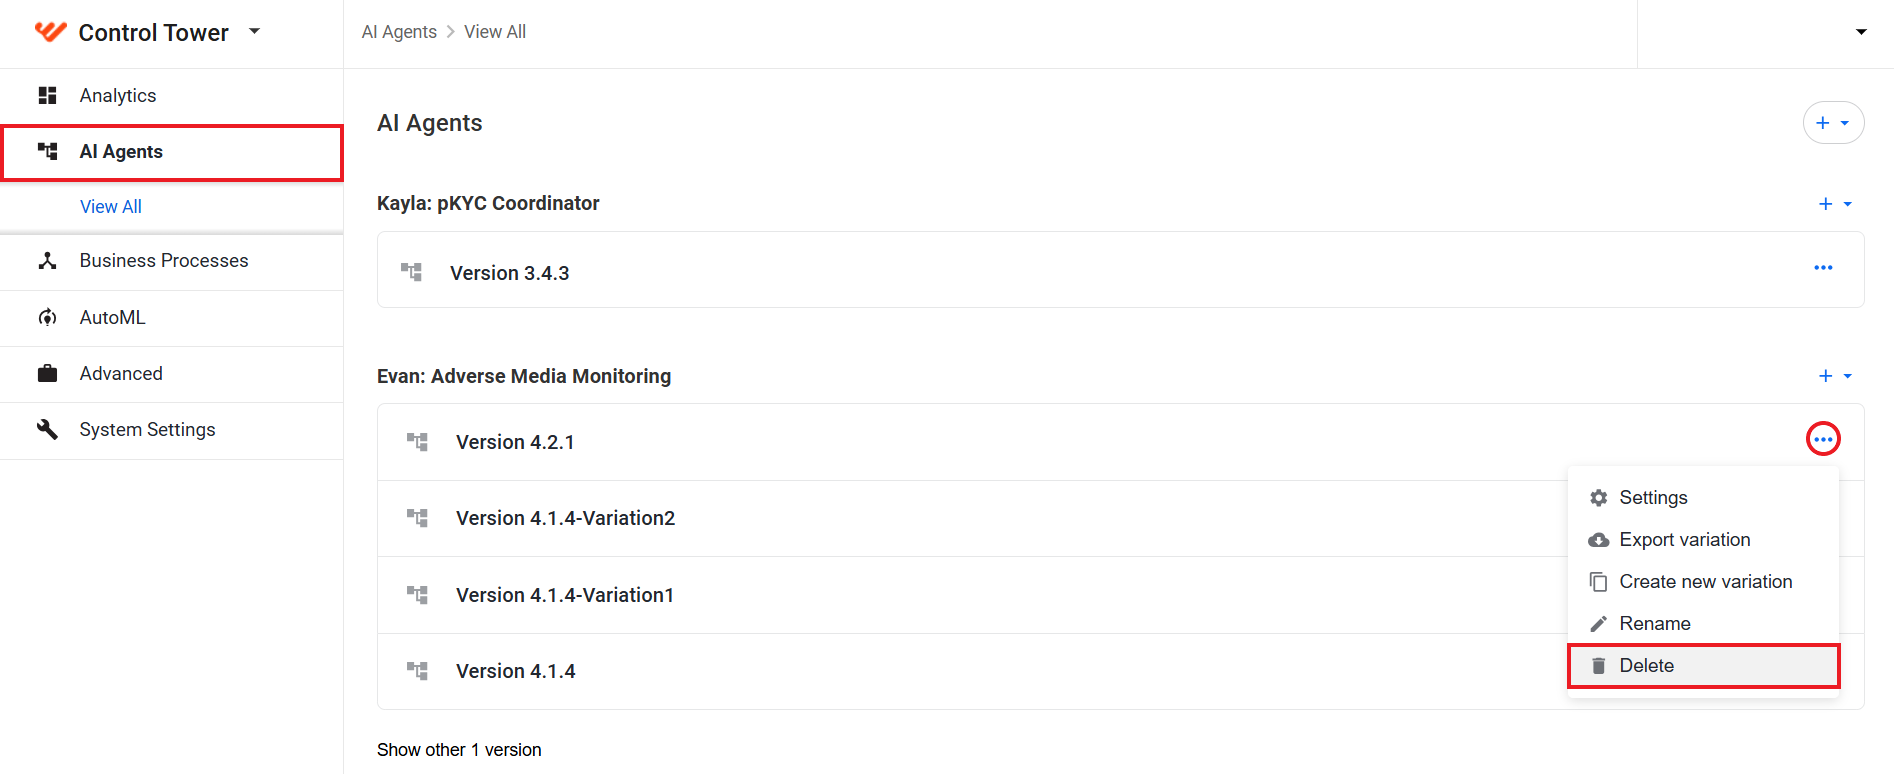
Task: Select Create new variation menu entry
Action: pos(1704,582)
